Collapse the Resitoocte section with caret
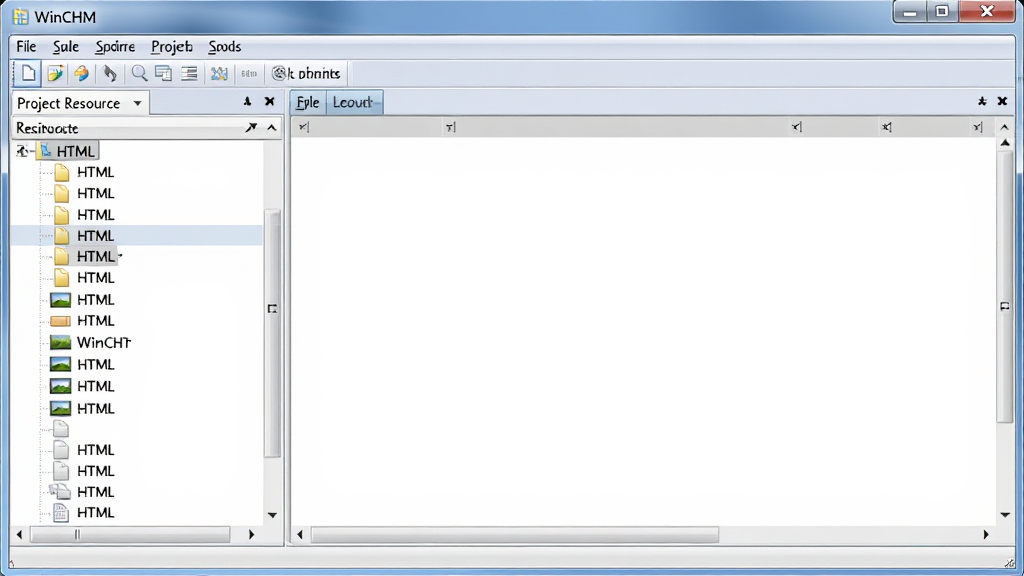 272,127
